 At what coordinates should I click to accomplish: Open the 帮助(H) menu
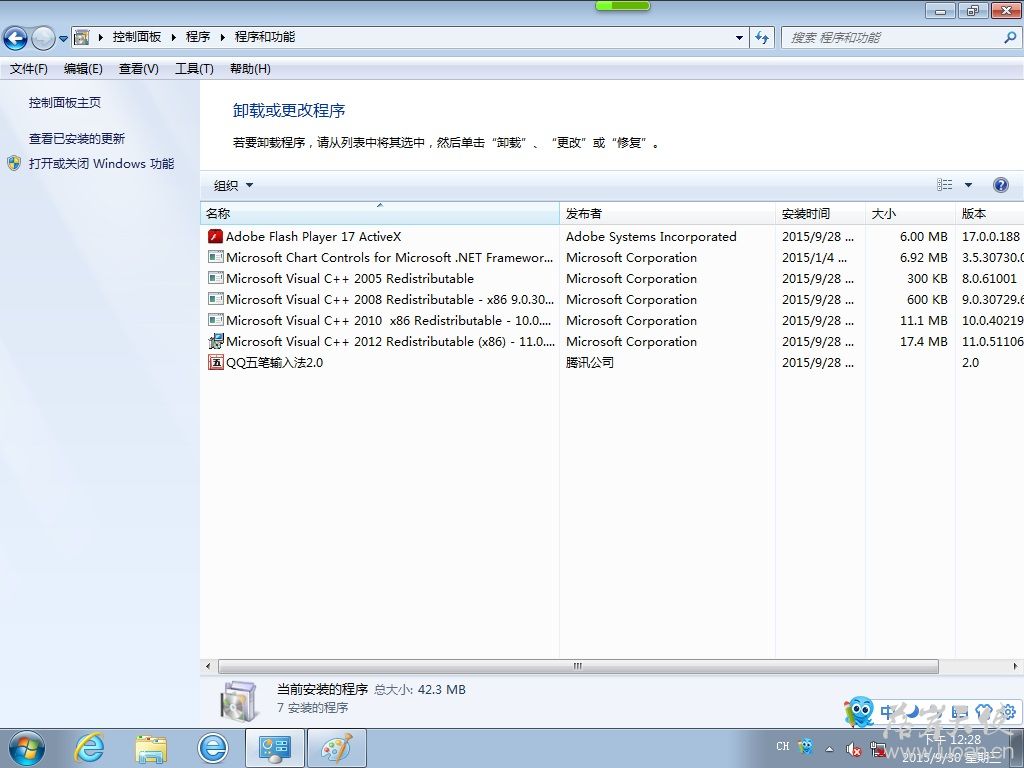pyautogui.click(x=250, y=69)
